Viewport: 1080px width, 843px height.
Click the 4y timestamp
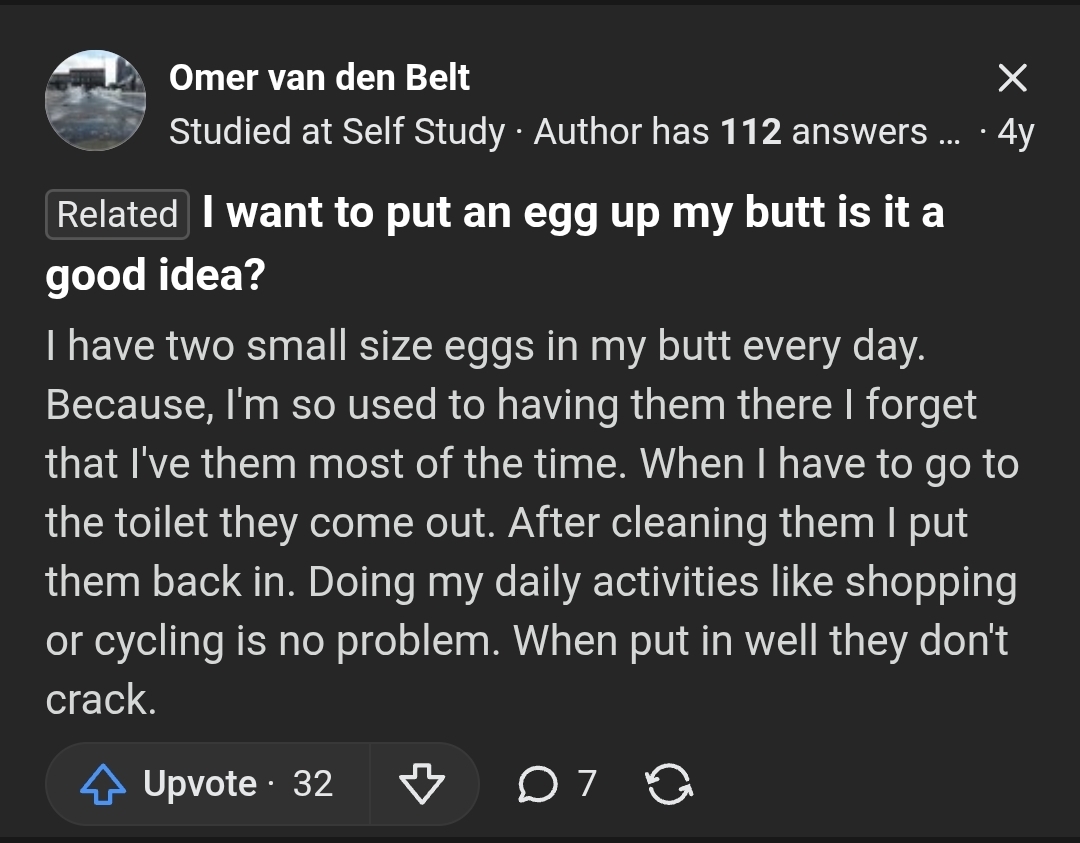[1015, 132]
